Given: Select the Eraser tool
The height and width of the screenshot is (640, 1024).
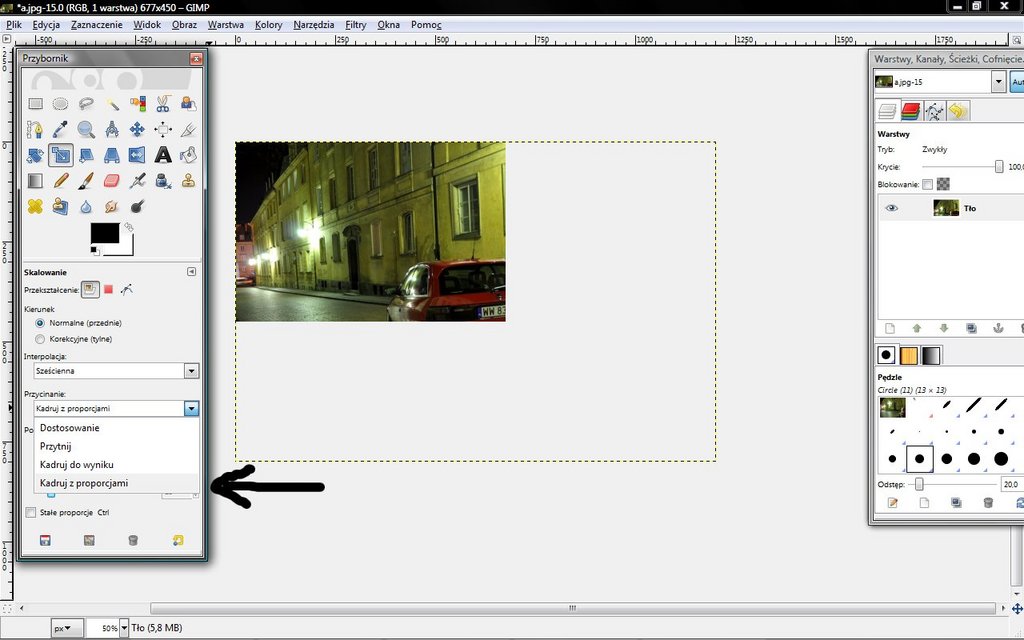Looking at the screenshot, I should tap(112, 181).
